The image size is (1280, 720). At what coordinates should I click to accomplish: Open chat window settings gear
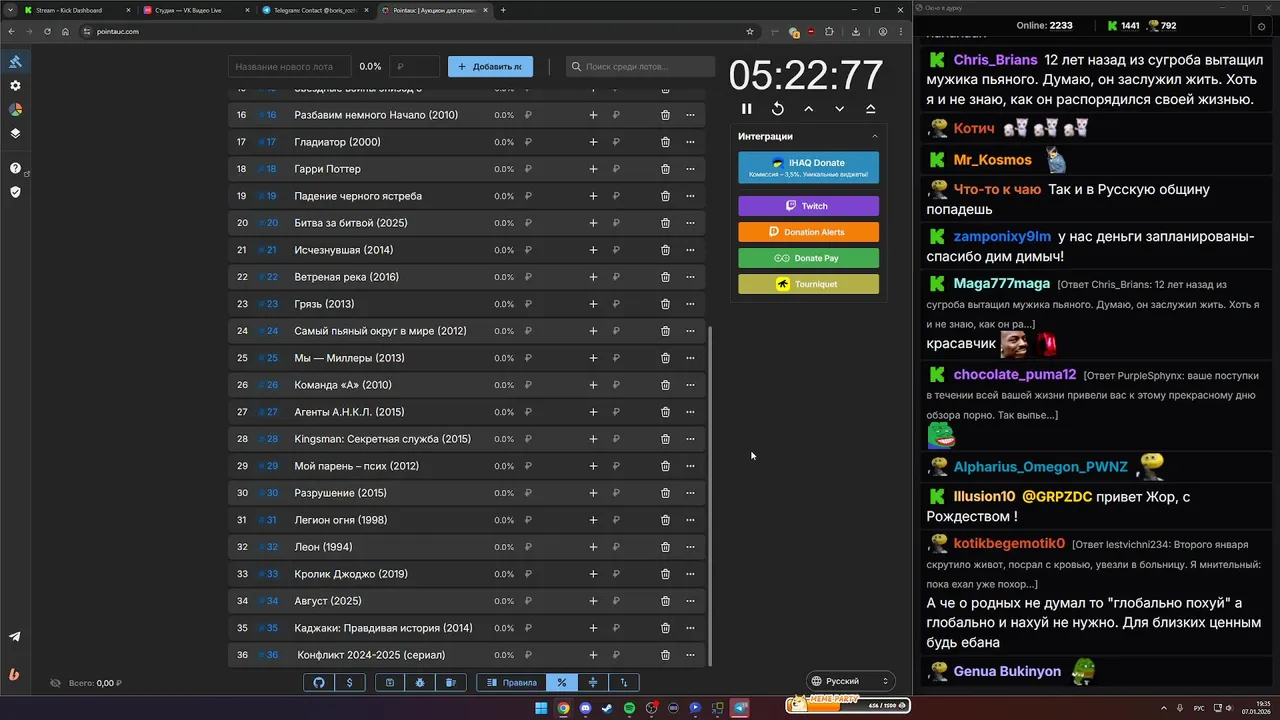pyautogui.click(x=1259, y=25)
